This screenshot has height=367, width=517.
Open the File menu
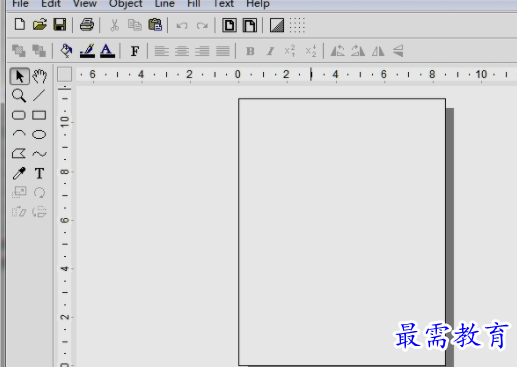coord(20,4)
